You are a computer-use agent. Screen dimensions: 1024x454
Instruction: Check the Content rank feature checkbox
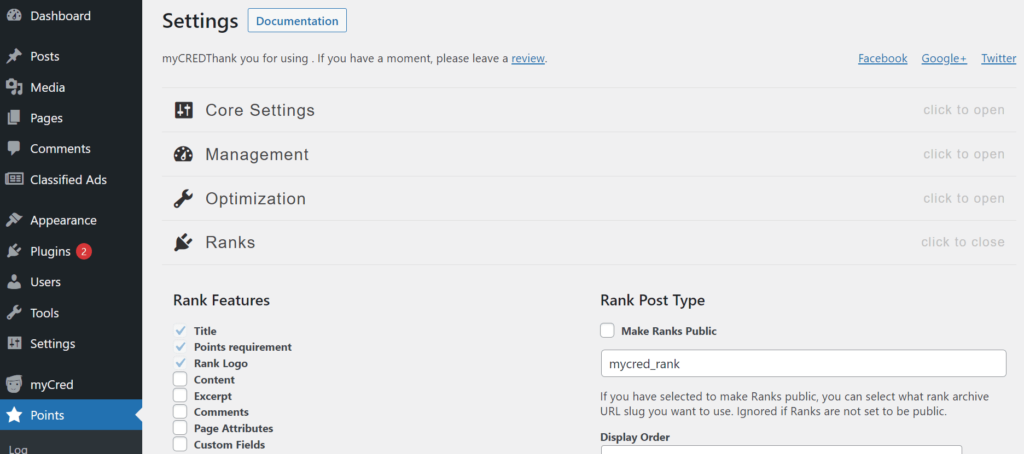(x=180, y=380)
